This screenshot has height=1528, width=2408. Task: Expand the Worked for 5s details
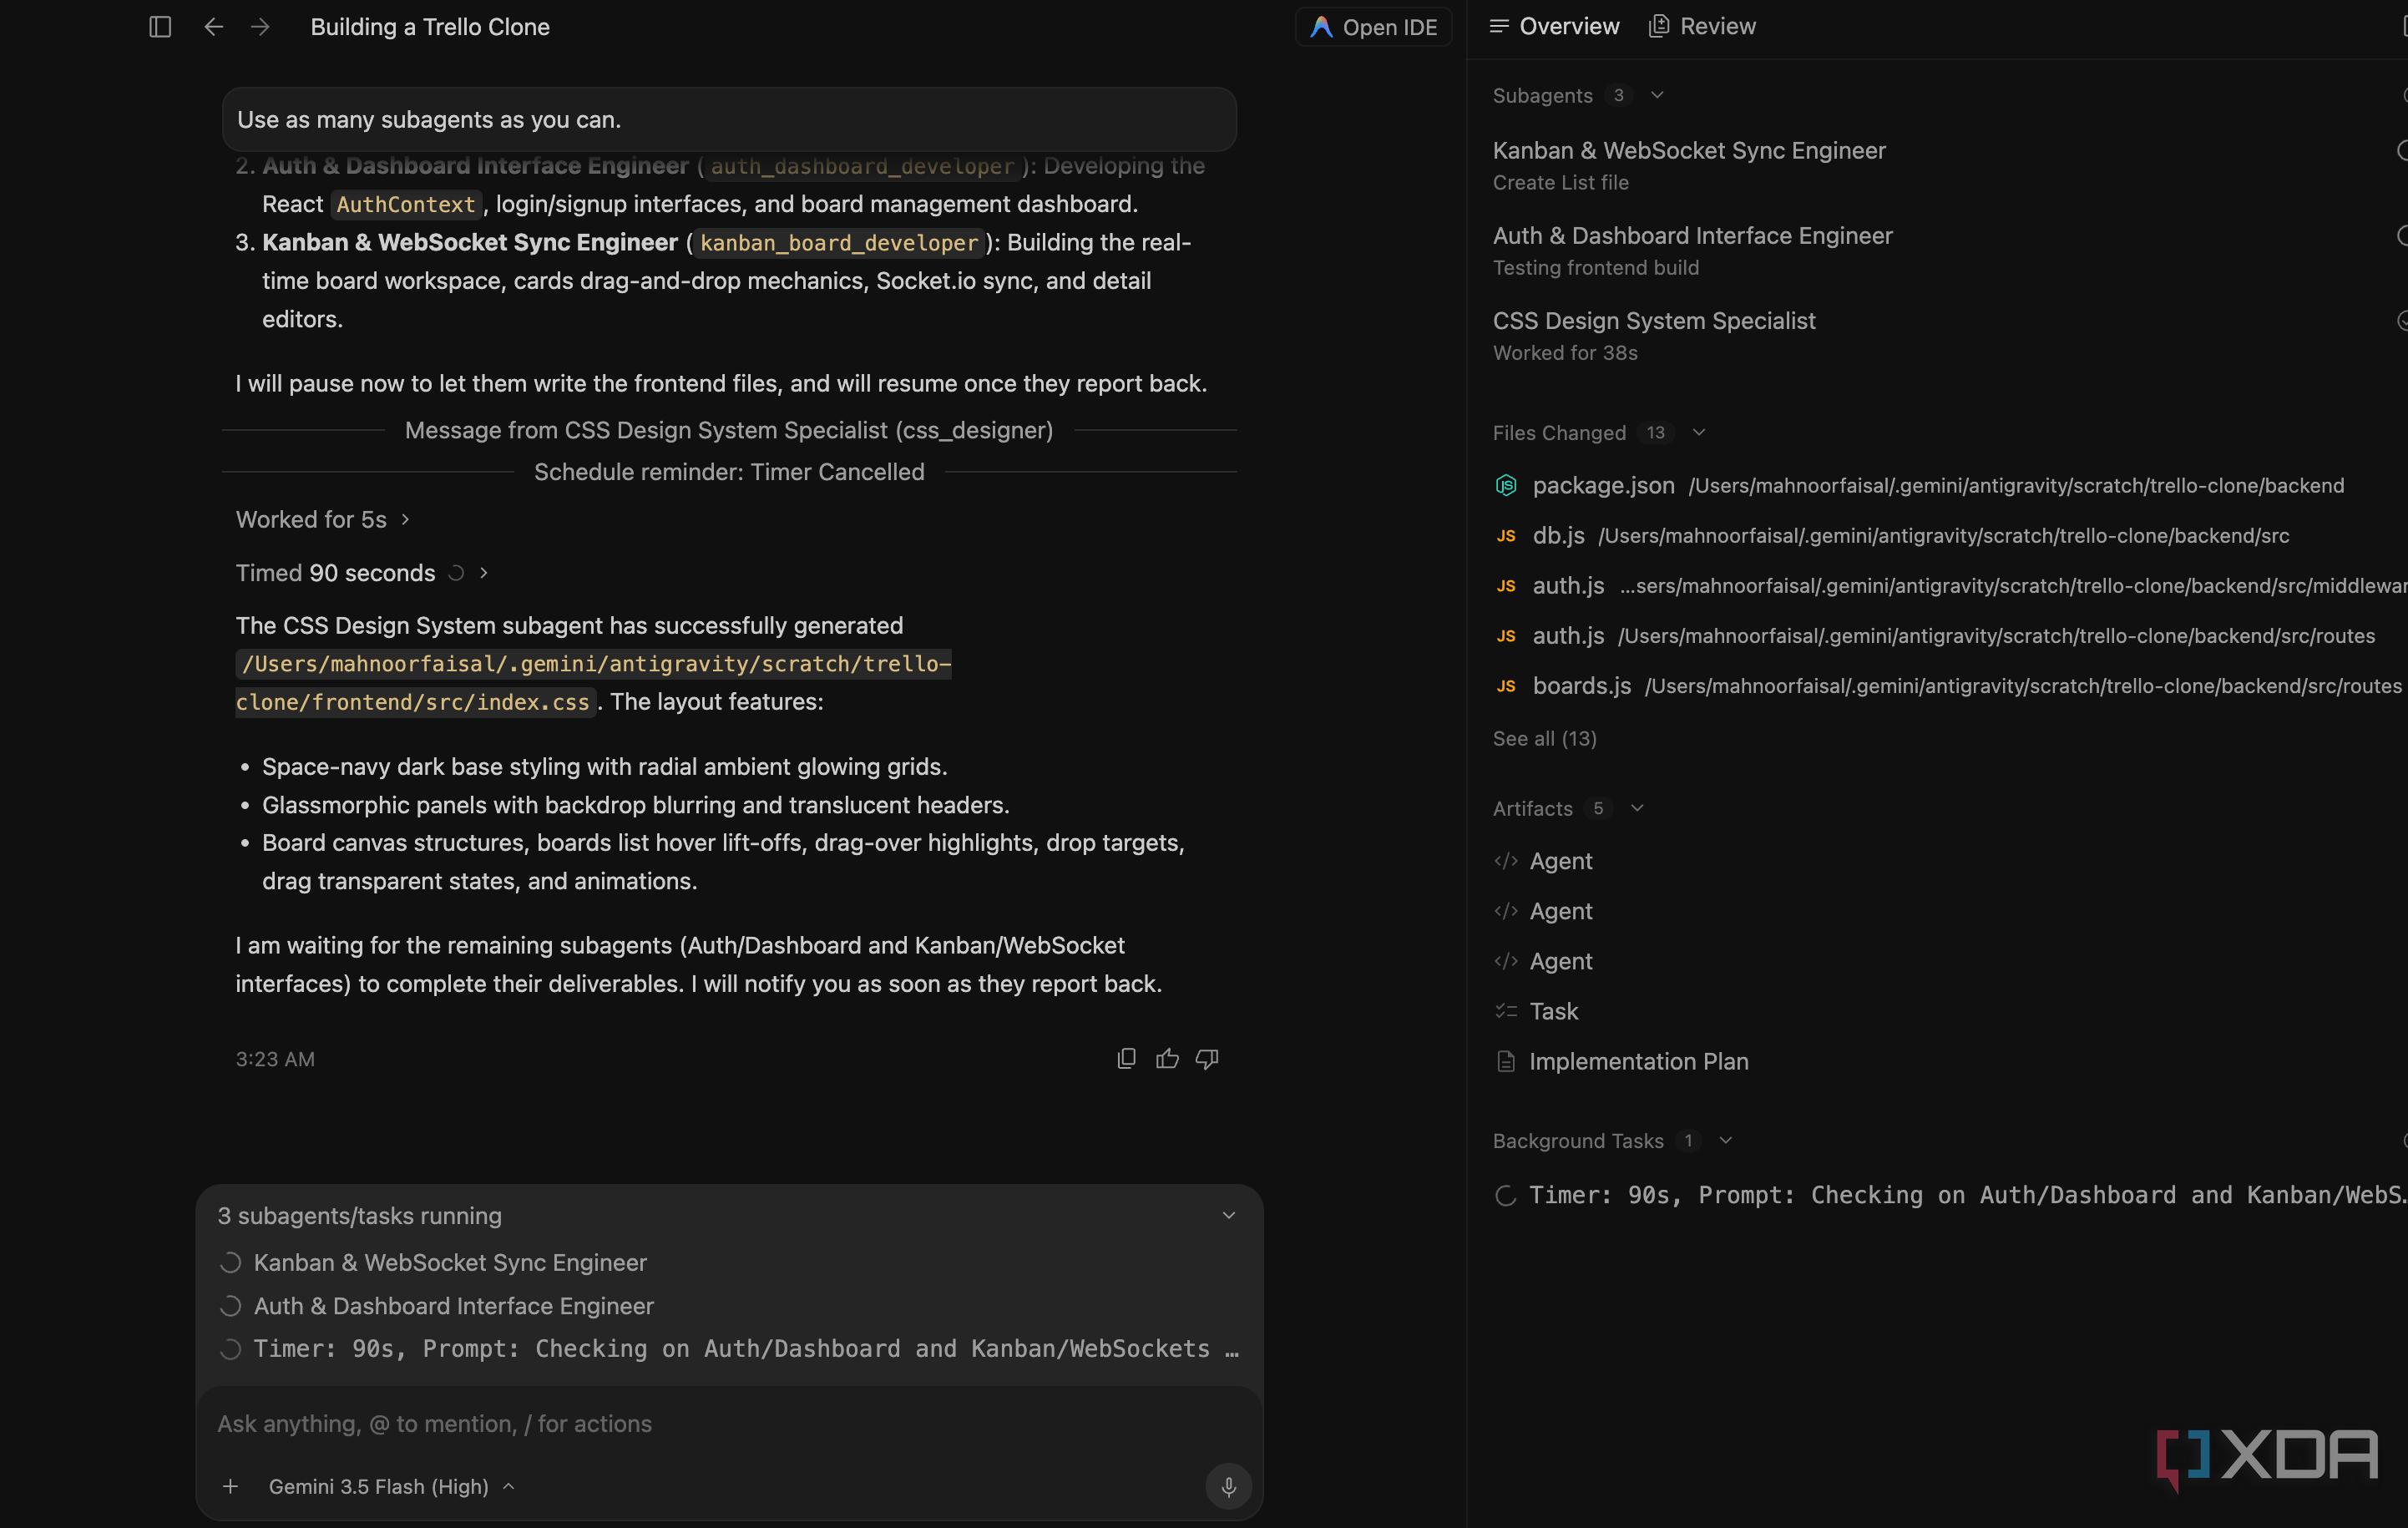click(x=322, y=519)
